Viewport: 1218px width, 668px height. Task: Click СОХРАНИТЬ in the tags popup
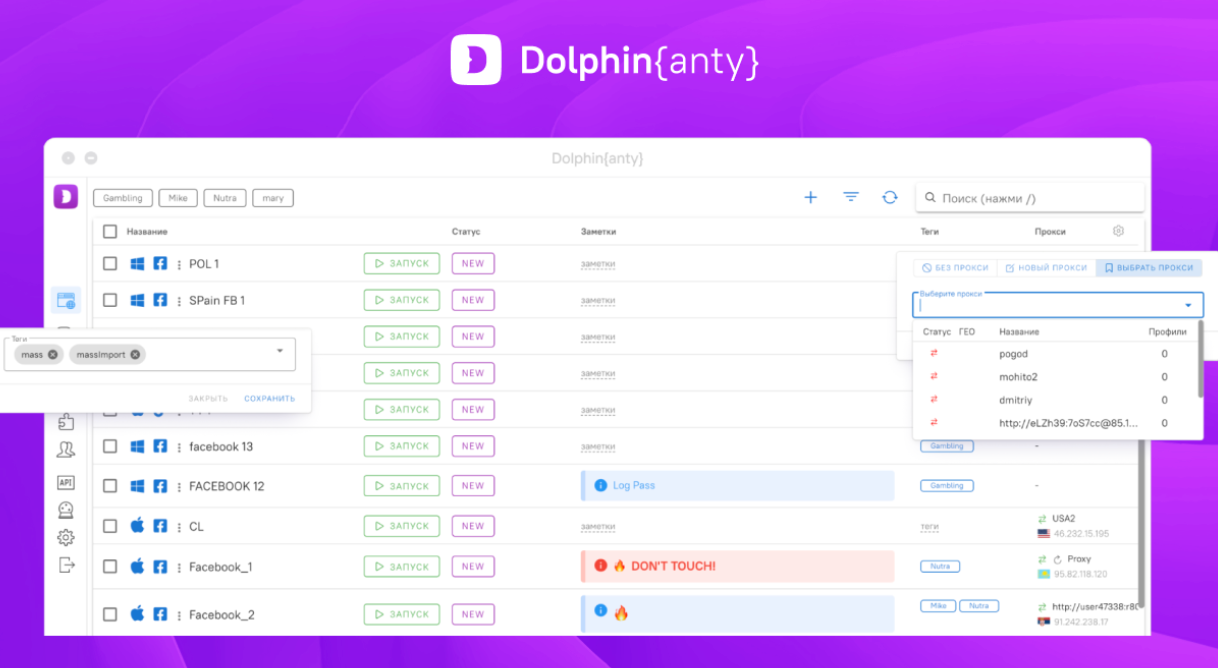[269, 397]
